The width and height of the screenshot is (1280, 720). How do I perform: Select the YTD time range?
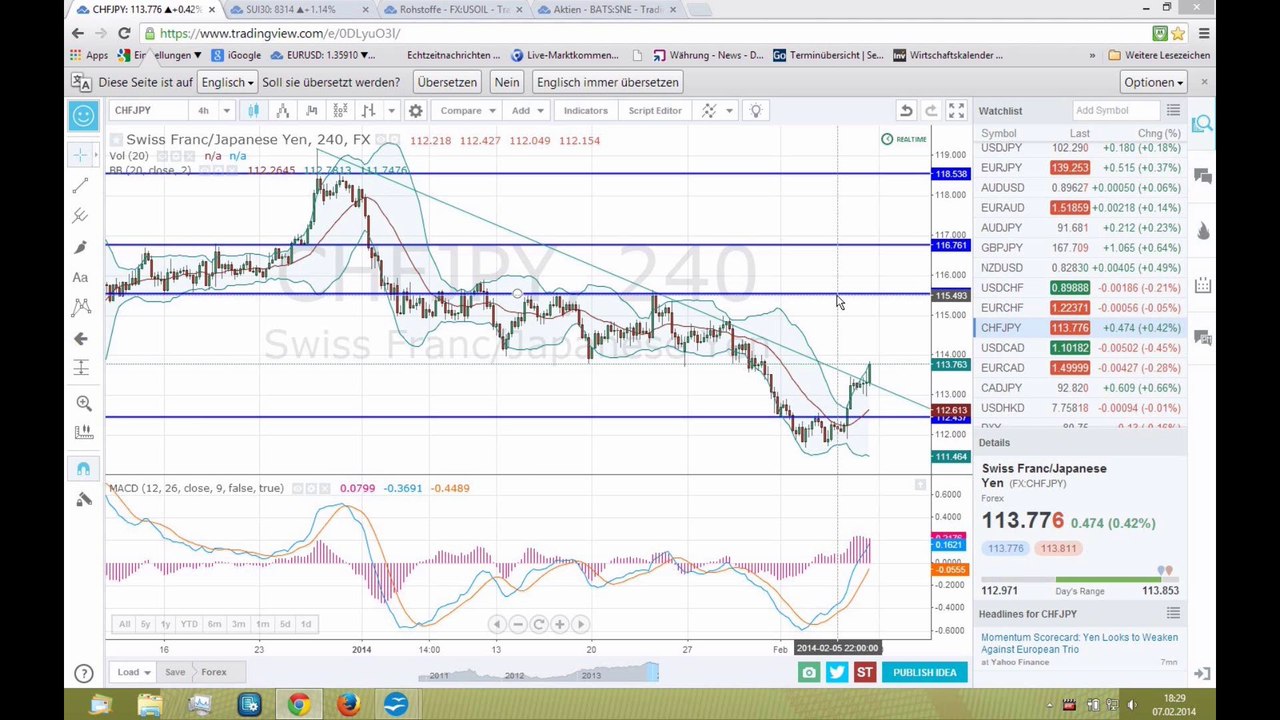[189, 624]
